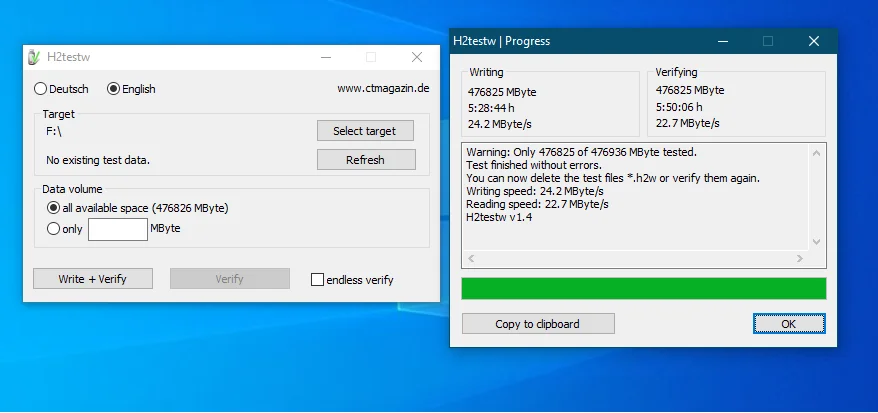Click the Select target button
The height and width of the screenshot is (413, 878).
tap(365, 131)
